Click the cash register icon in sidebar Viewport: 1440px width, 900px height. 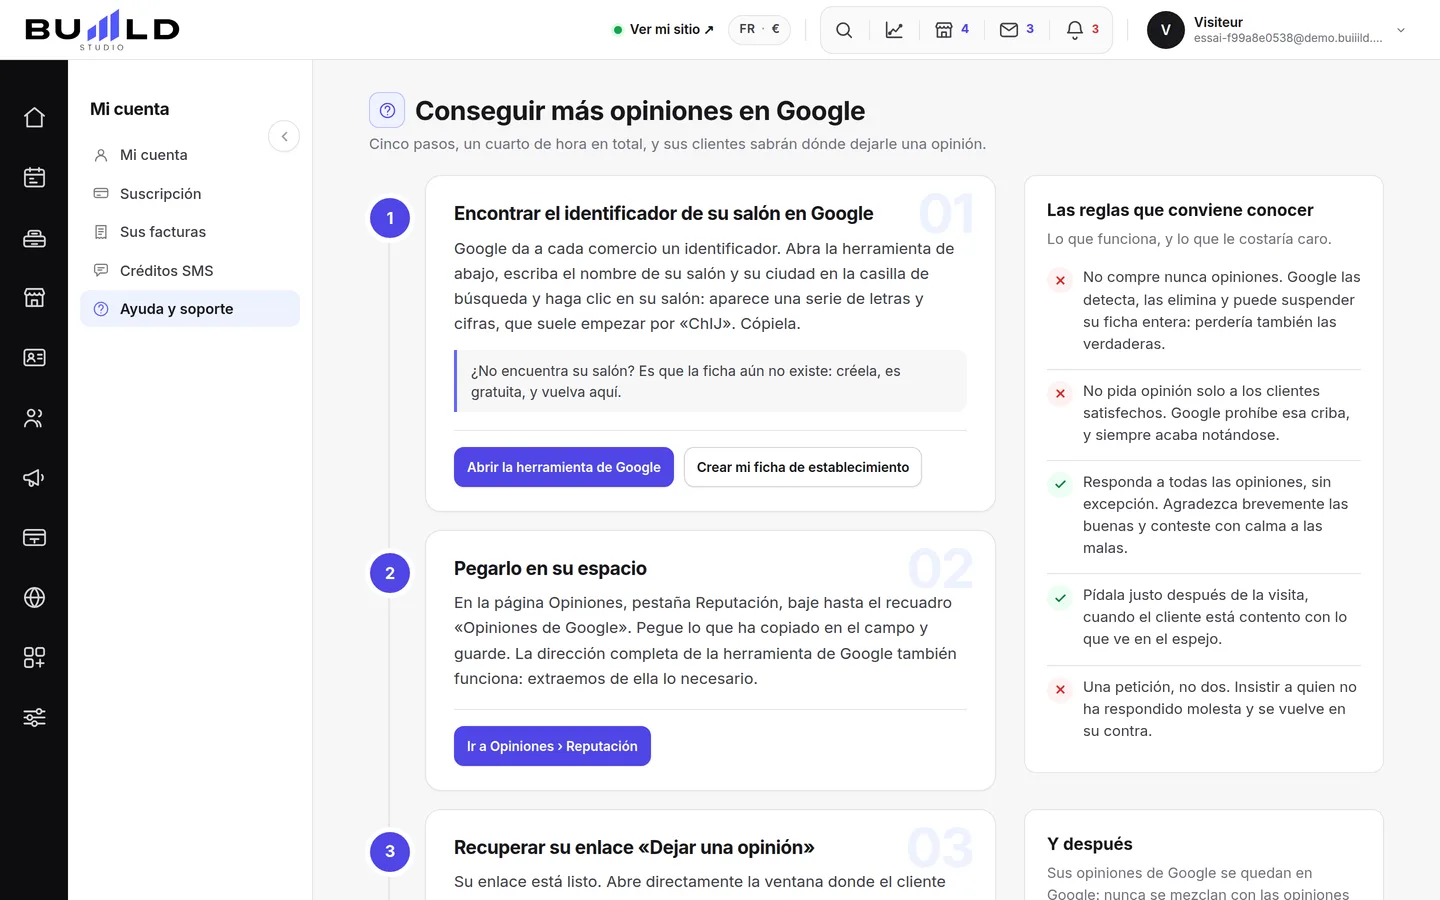pyautogui.click(x=34, y=238)
